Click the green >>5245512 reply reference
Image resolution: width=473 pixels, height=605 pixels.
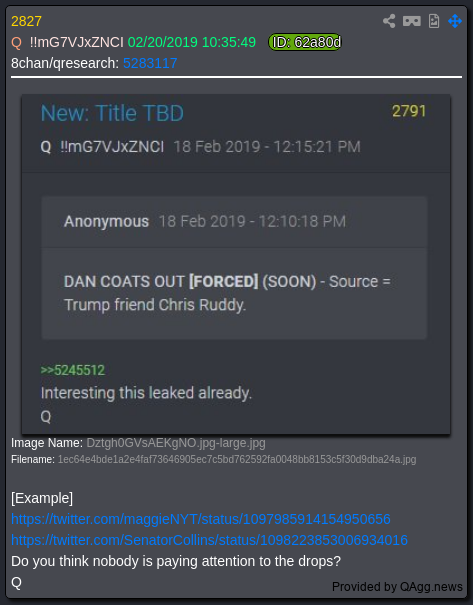pyautogui.click(x=73, y=370)
